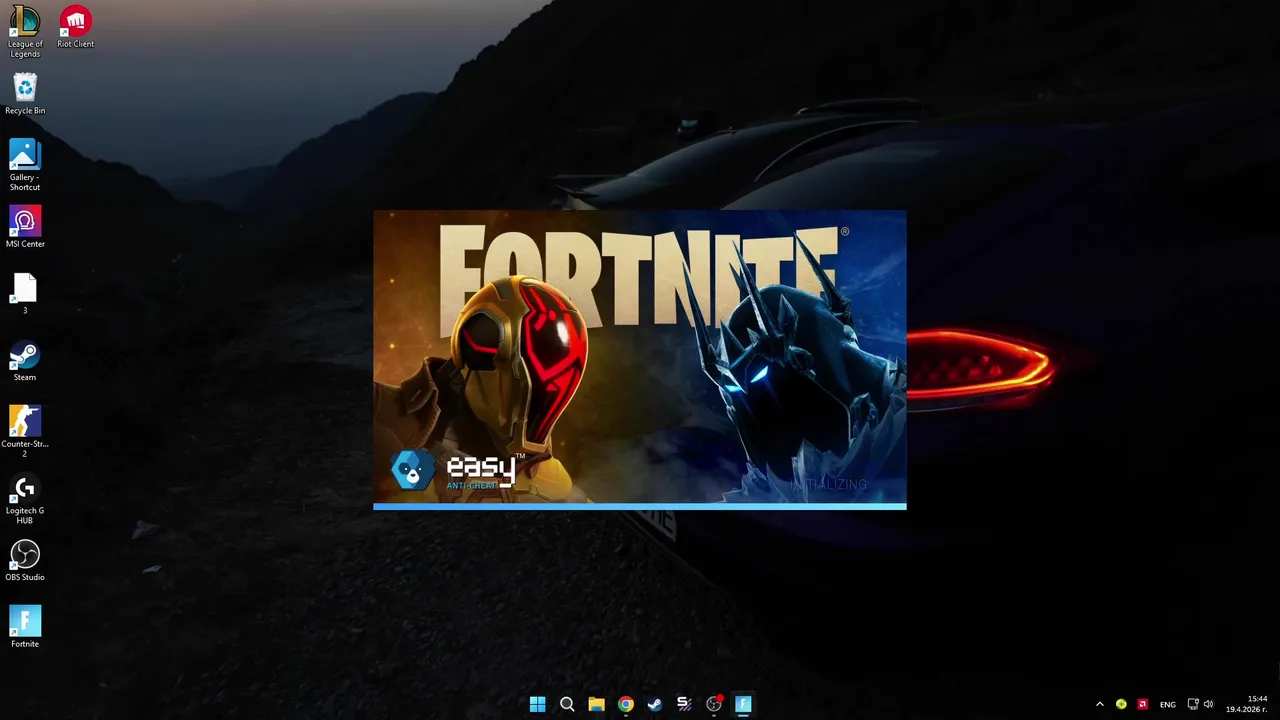Open OBS Studio from the taskbar
The width and height of the screenshot is (1280, 720).
(x=714, y=704)
